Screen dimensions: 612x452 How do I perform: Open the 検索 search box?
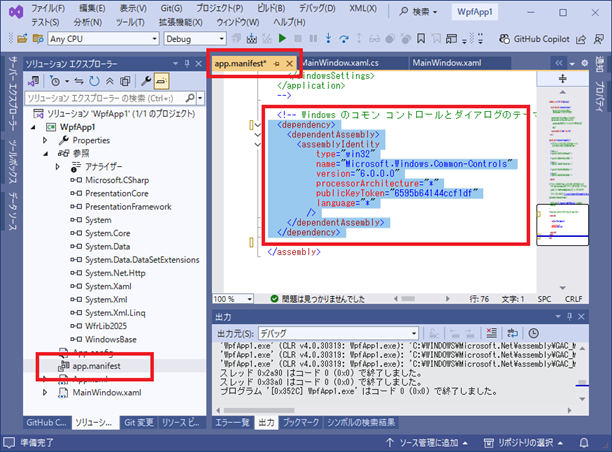[x=419, y=12]
